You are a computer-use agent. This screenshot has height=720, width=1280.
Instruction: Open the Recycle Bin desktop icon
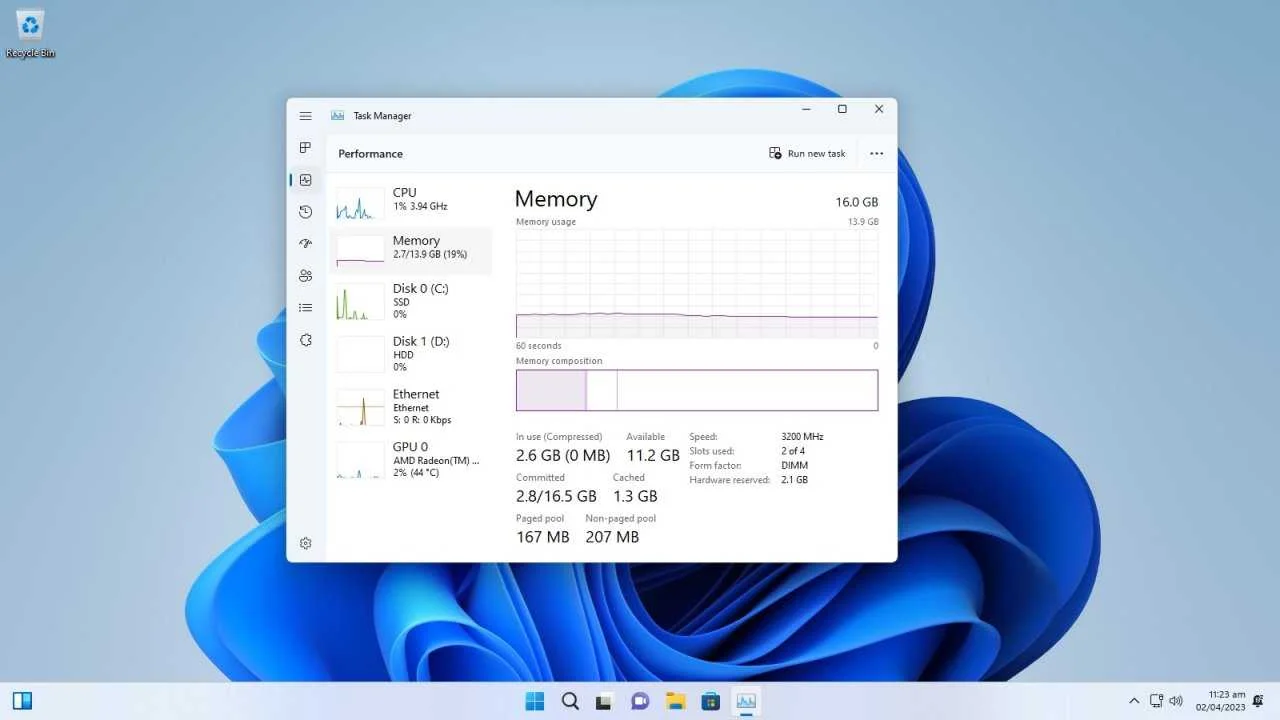(30, 33)
